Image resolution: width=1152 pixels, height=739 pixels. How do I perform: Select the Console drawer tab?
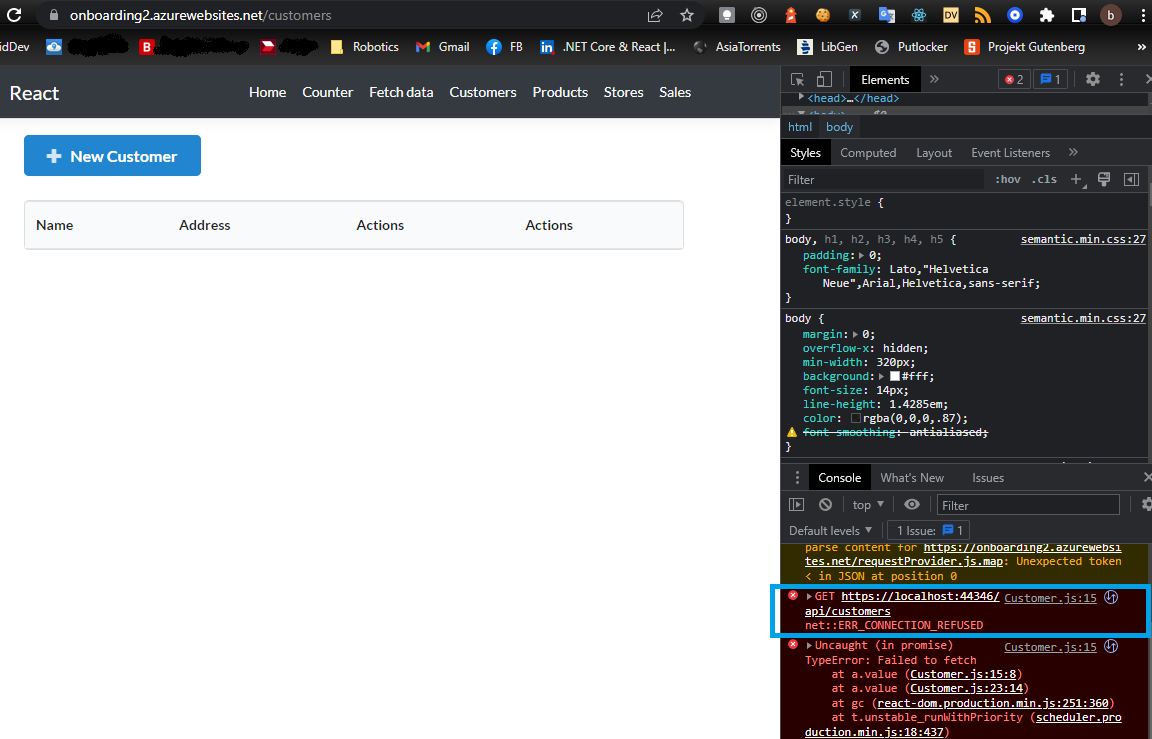pos(839,477)
